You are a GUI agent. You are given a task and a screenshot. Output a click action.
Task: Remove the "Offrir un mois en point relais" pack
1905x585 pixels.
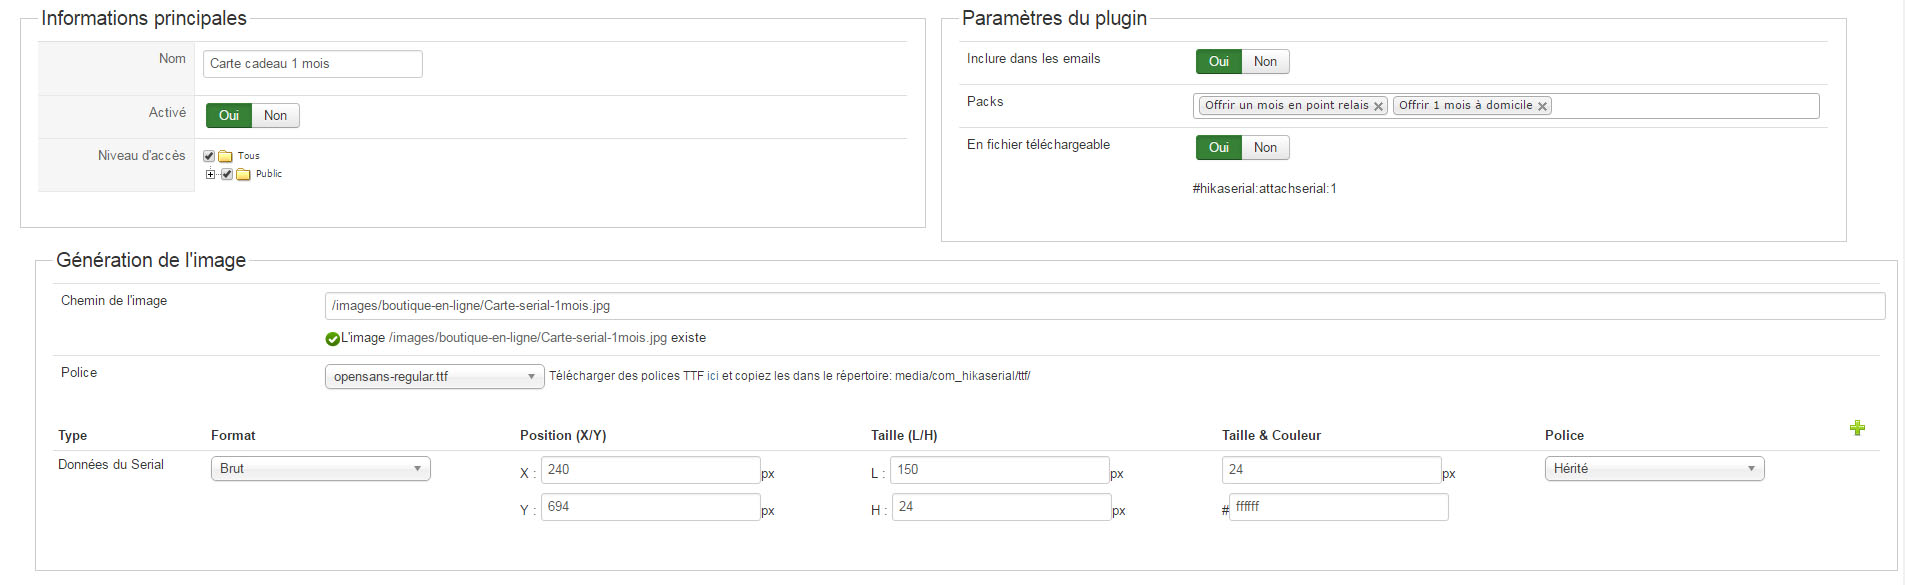pyautogui.click(x=1378, y=106)
